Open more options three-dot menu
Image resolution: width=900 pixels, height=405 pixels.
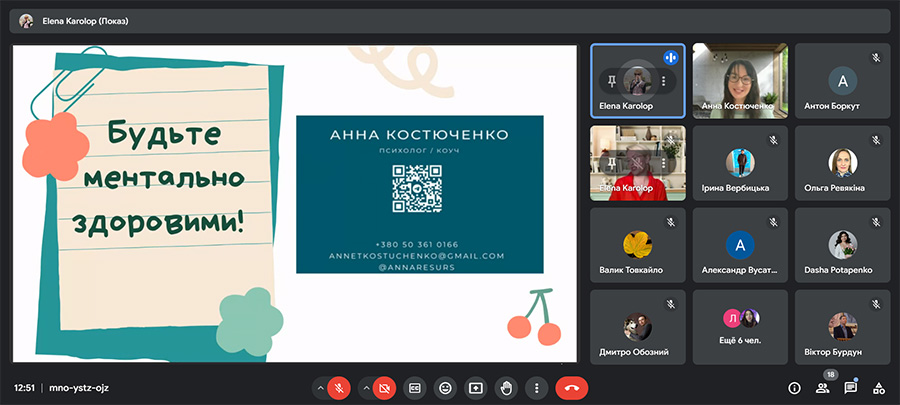(537, 387)
